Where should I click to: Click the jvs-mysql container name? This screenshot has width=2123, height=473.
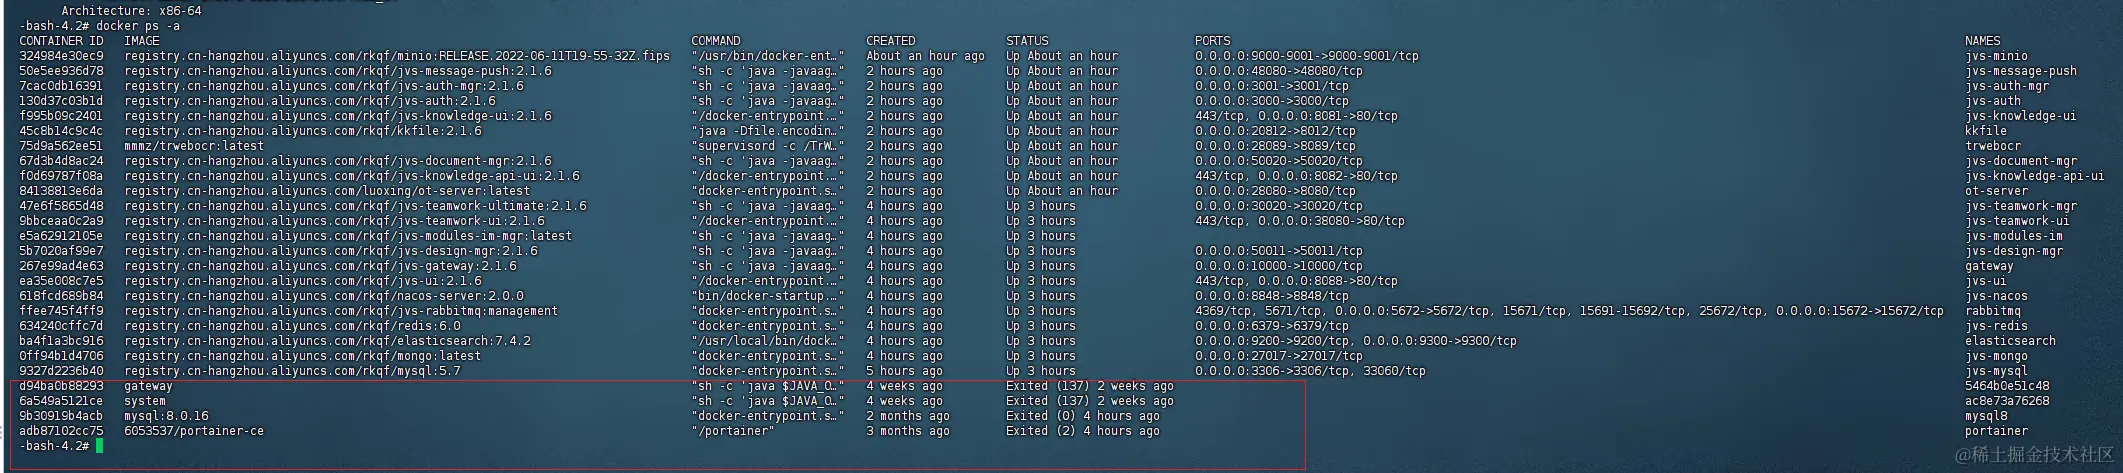pos(1996,371)
